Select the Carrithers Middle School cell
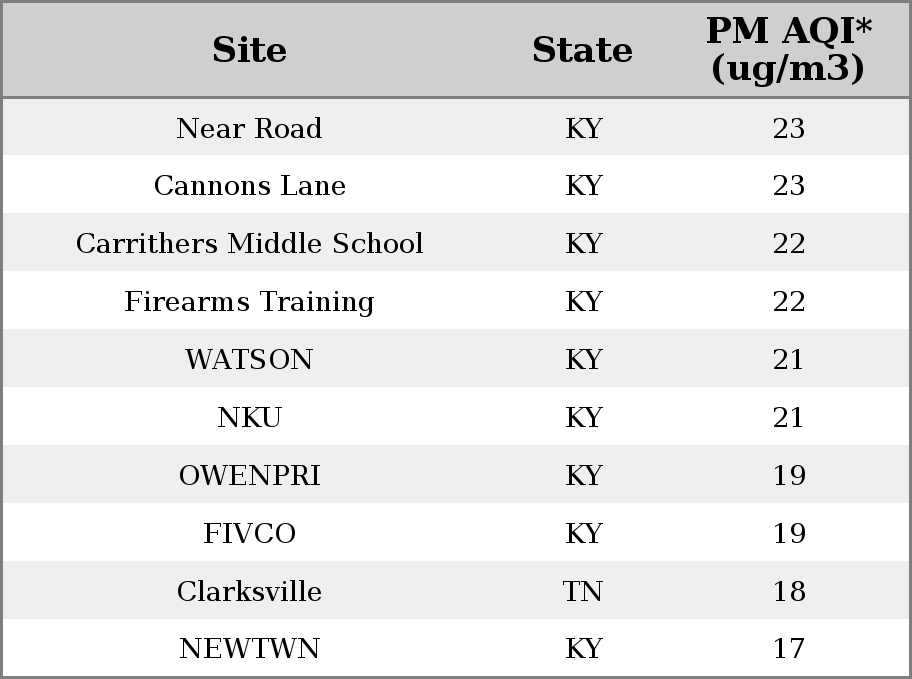The height and width of the screenshot is (679, 912). click(249, 244)
